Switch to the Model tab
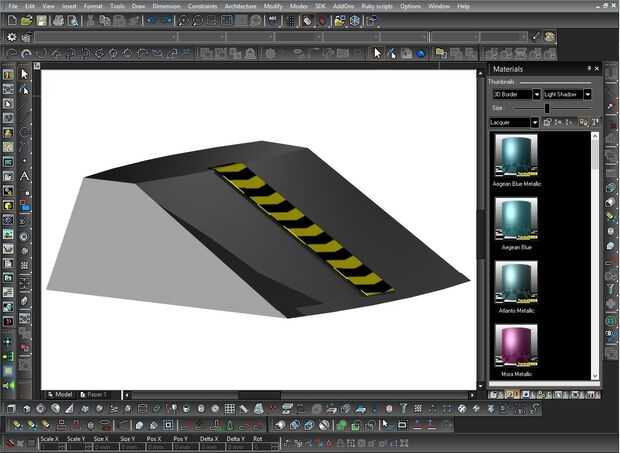The width and height of the screenshot is (620, 453). 60,394
